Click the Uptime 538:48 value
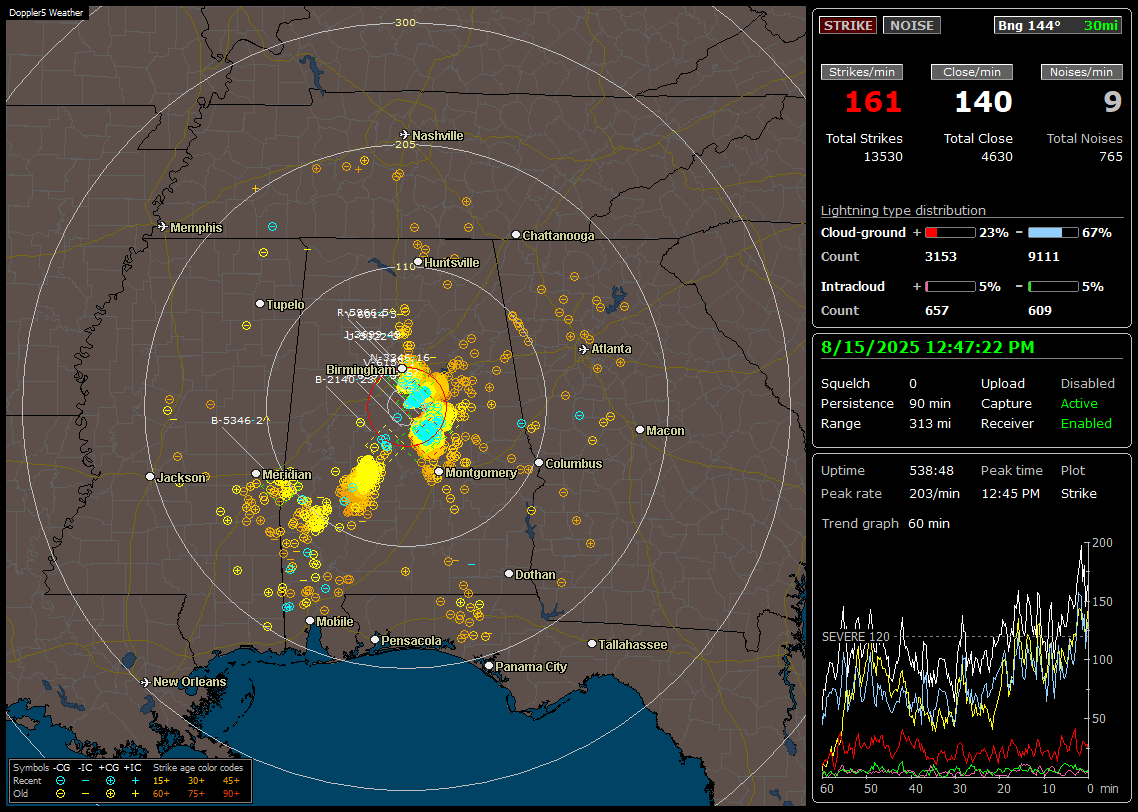 click(x=932, y=471)
